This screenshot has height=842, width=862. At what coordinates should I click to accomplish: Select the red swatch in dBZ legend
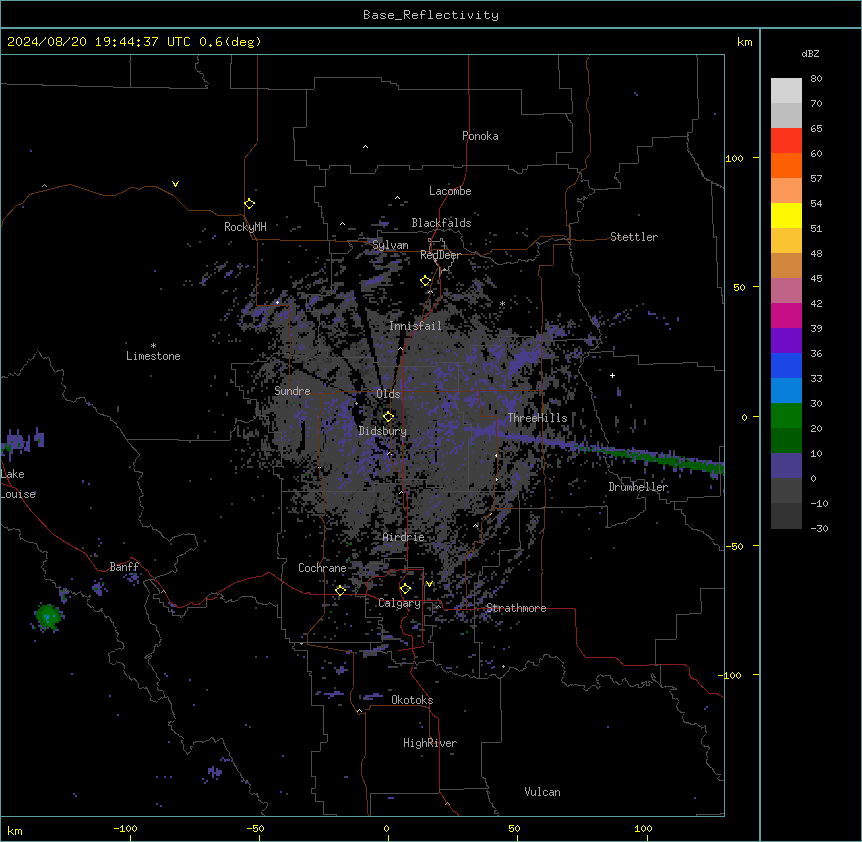point(786,141)
